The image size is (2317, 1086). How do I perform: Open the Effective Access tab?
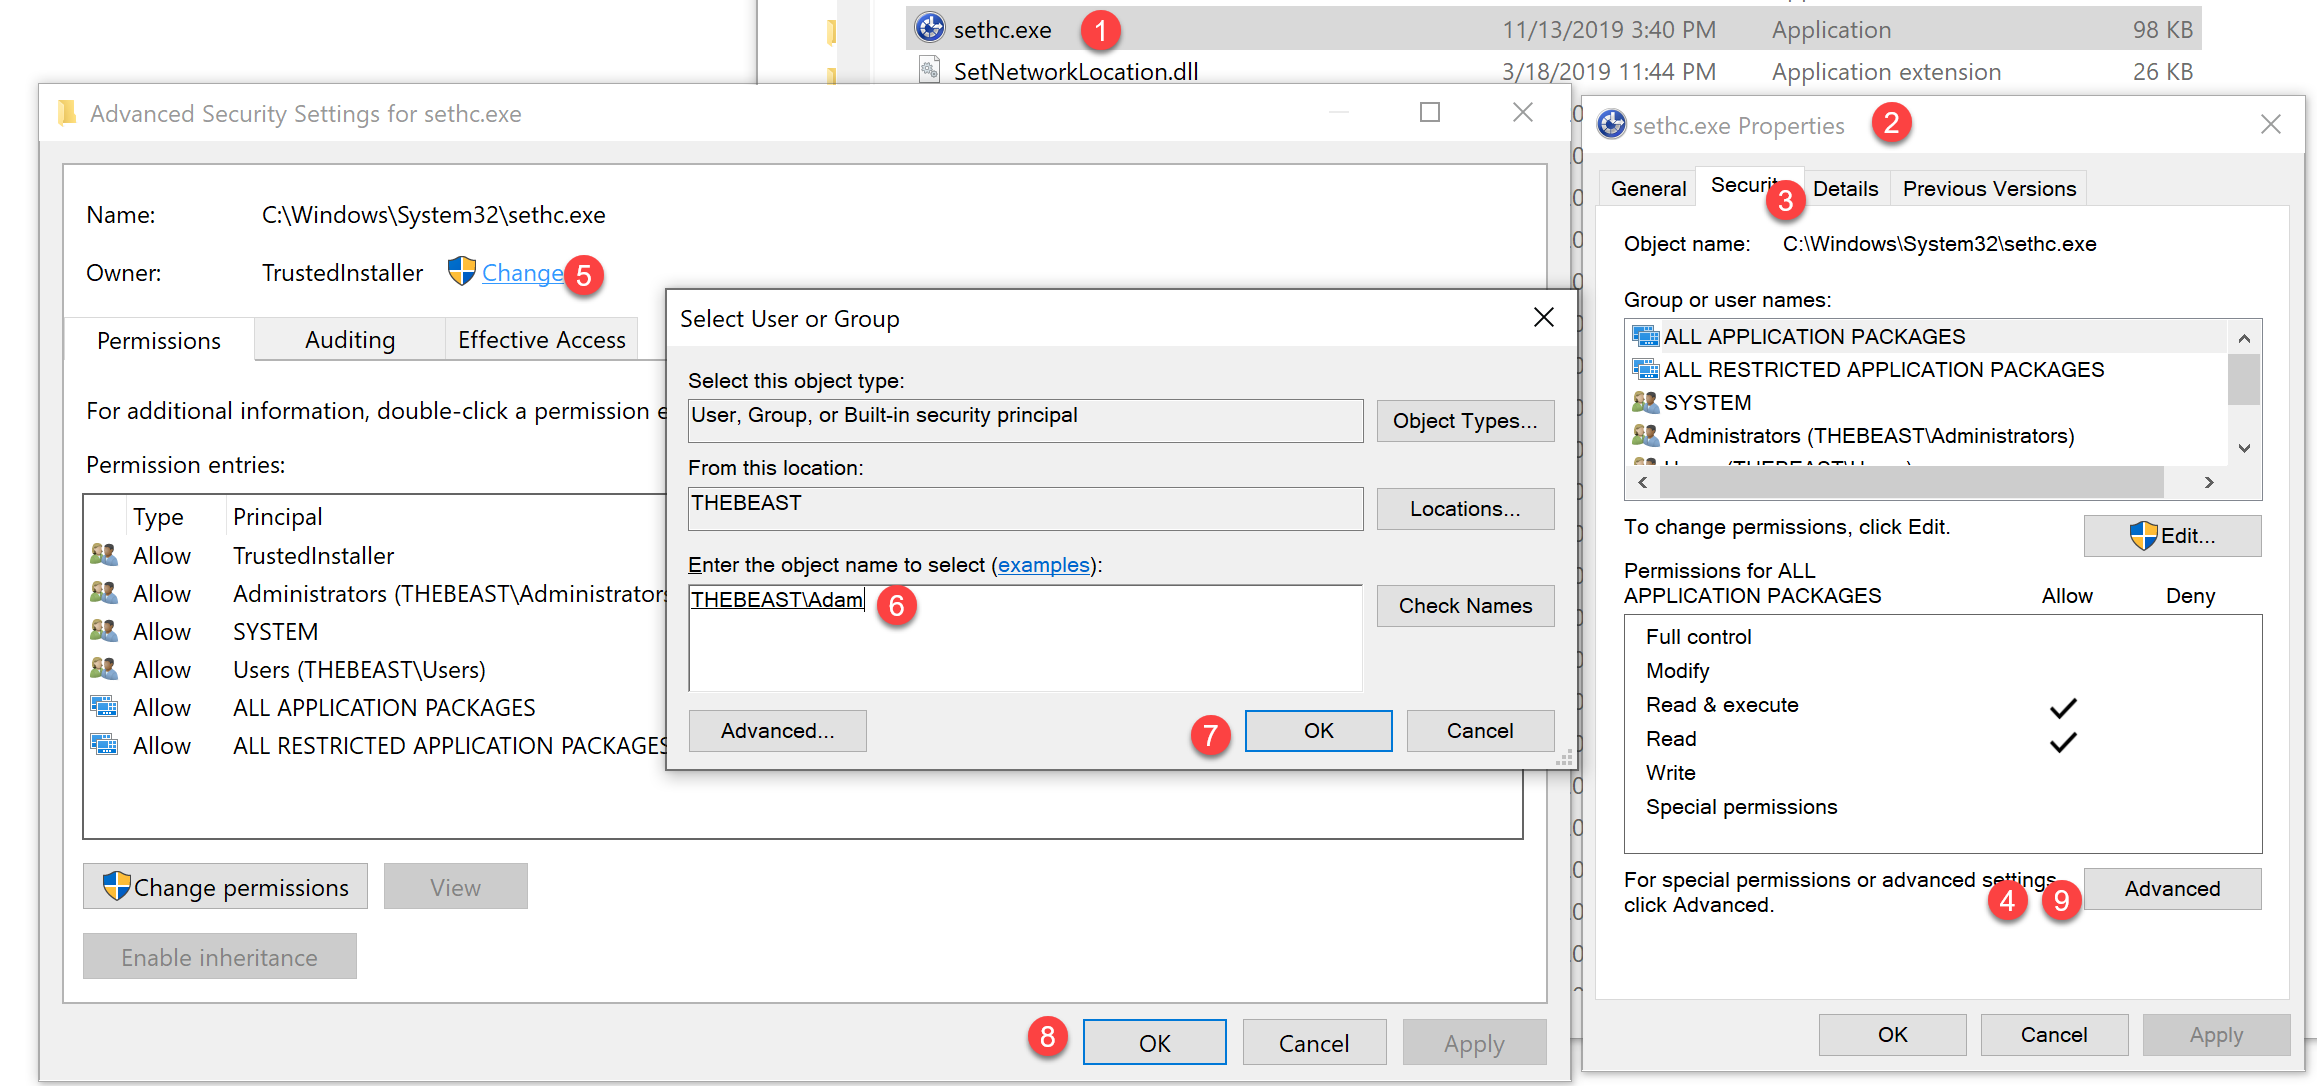coord(542,340)
